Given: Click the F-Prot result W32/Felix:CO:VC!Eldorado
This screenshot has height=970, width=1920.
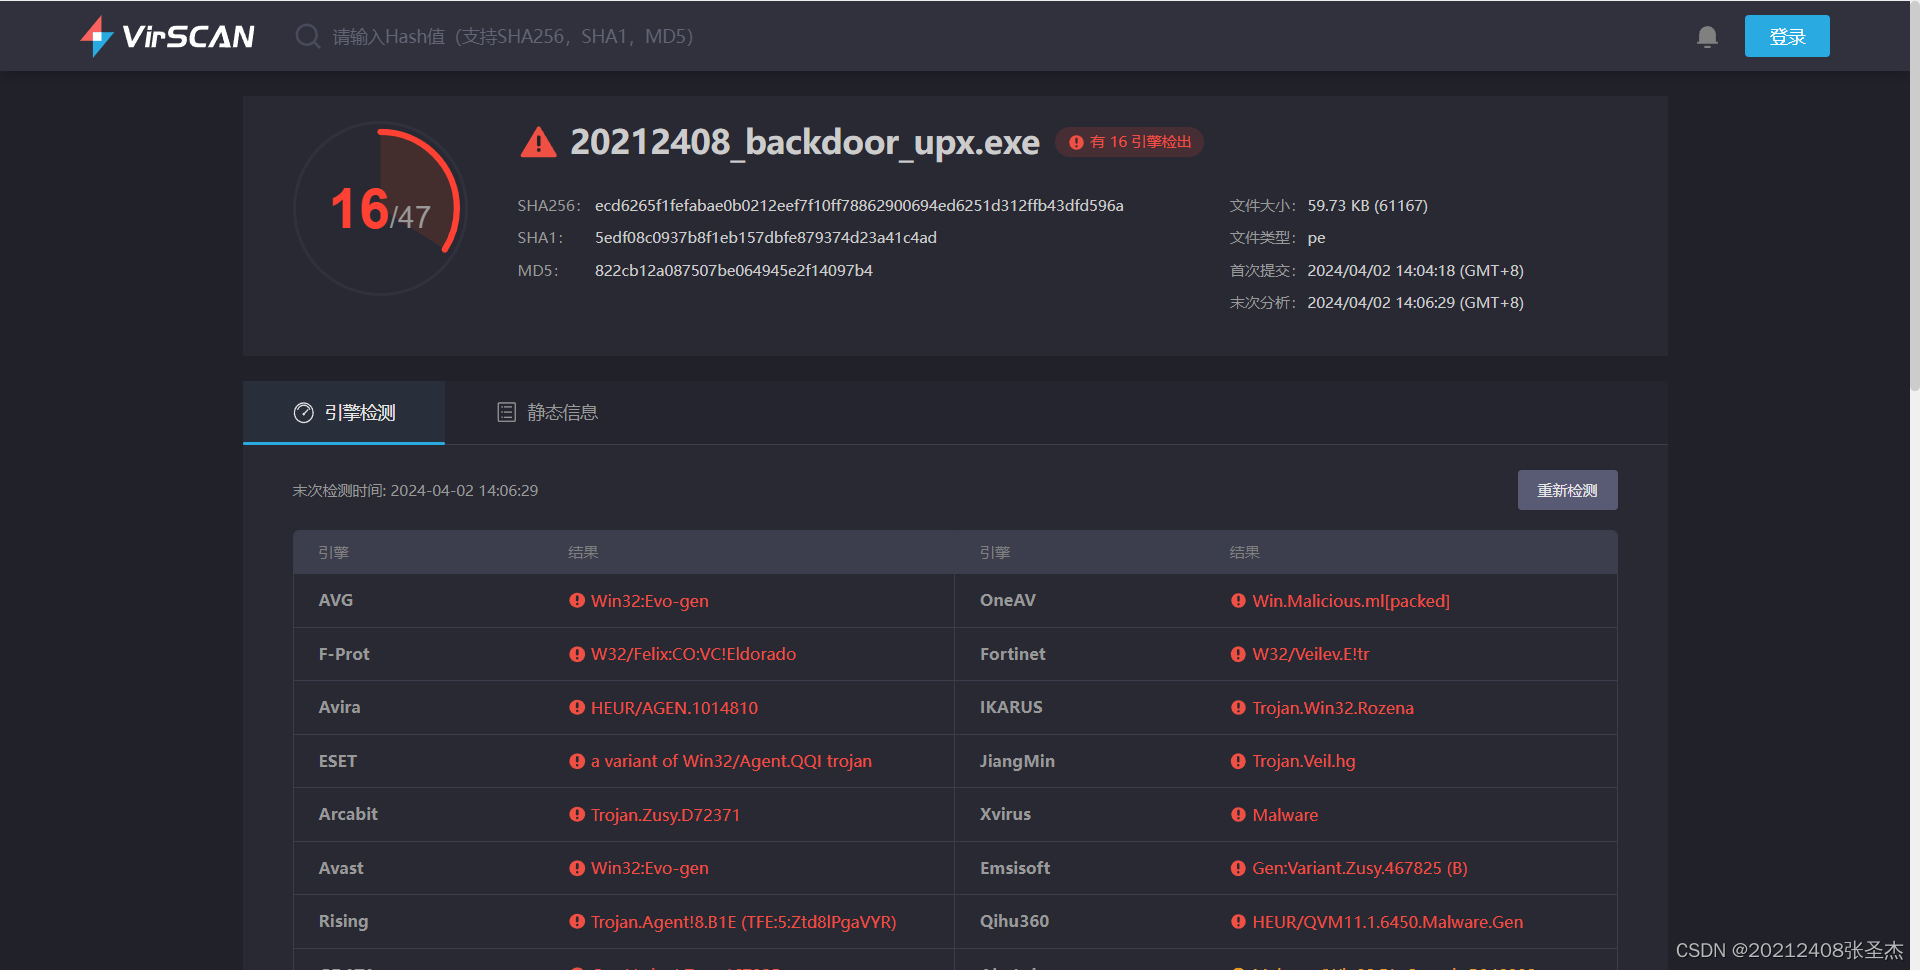Looking at the screenshot, I should [693, 654].
